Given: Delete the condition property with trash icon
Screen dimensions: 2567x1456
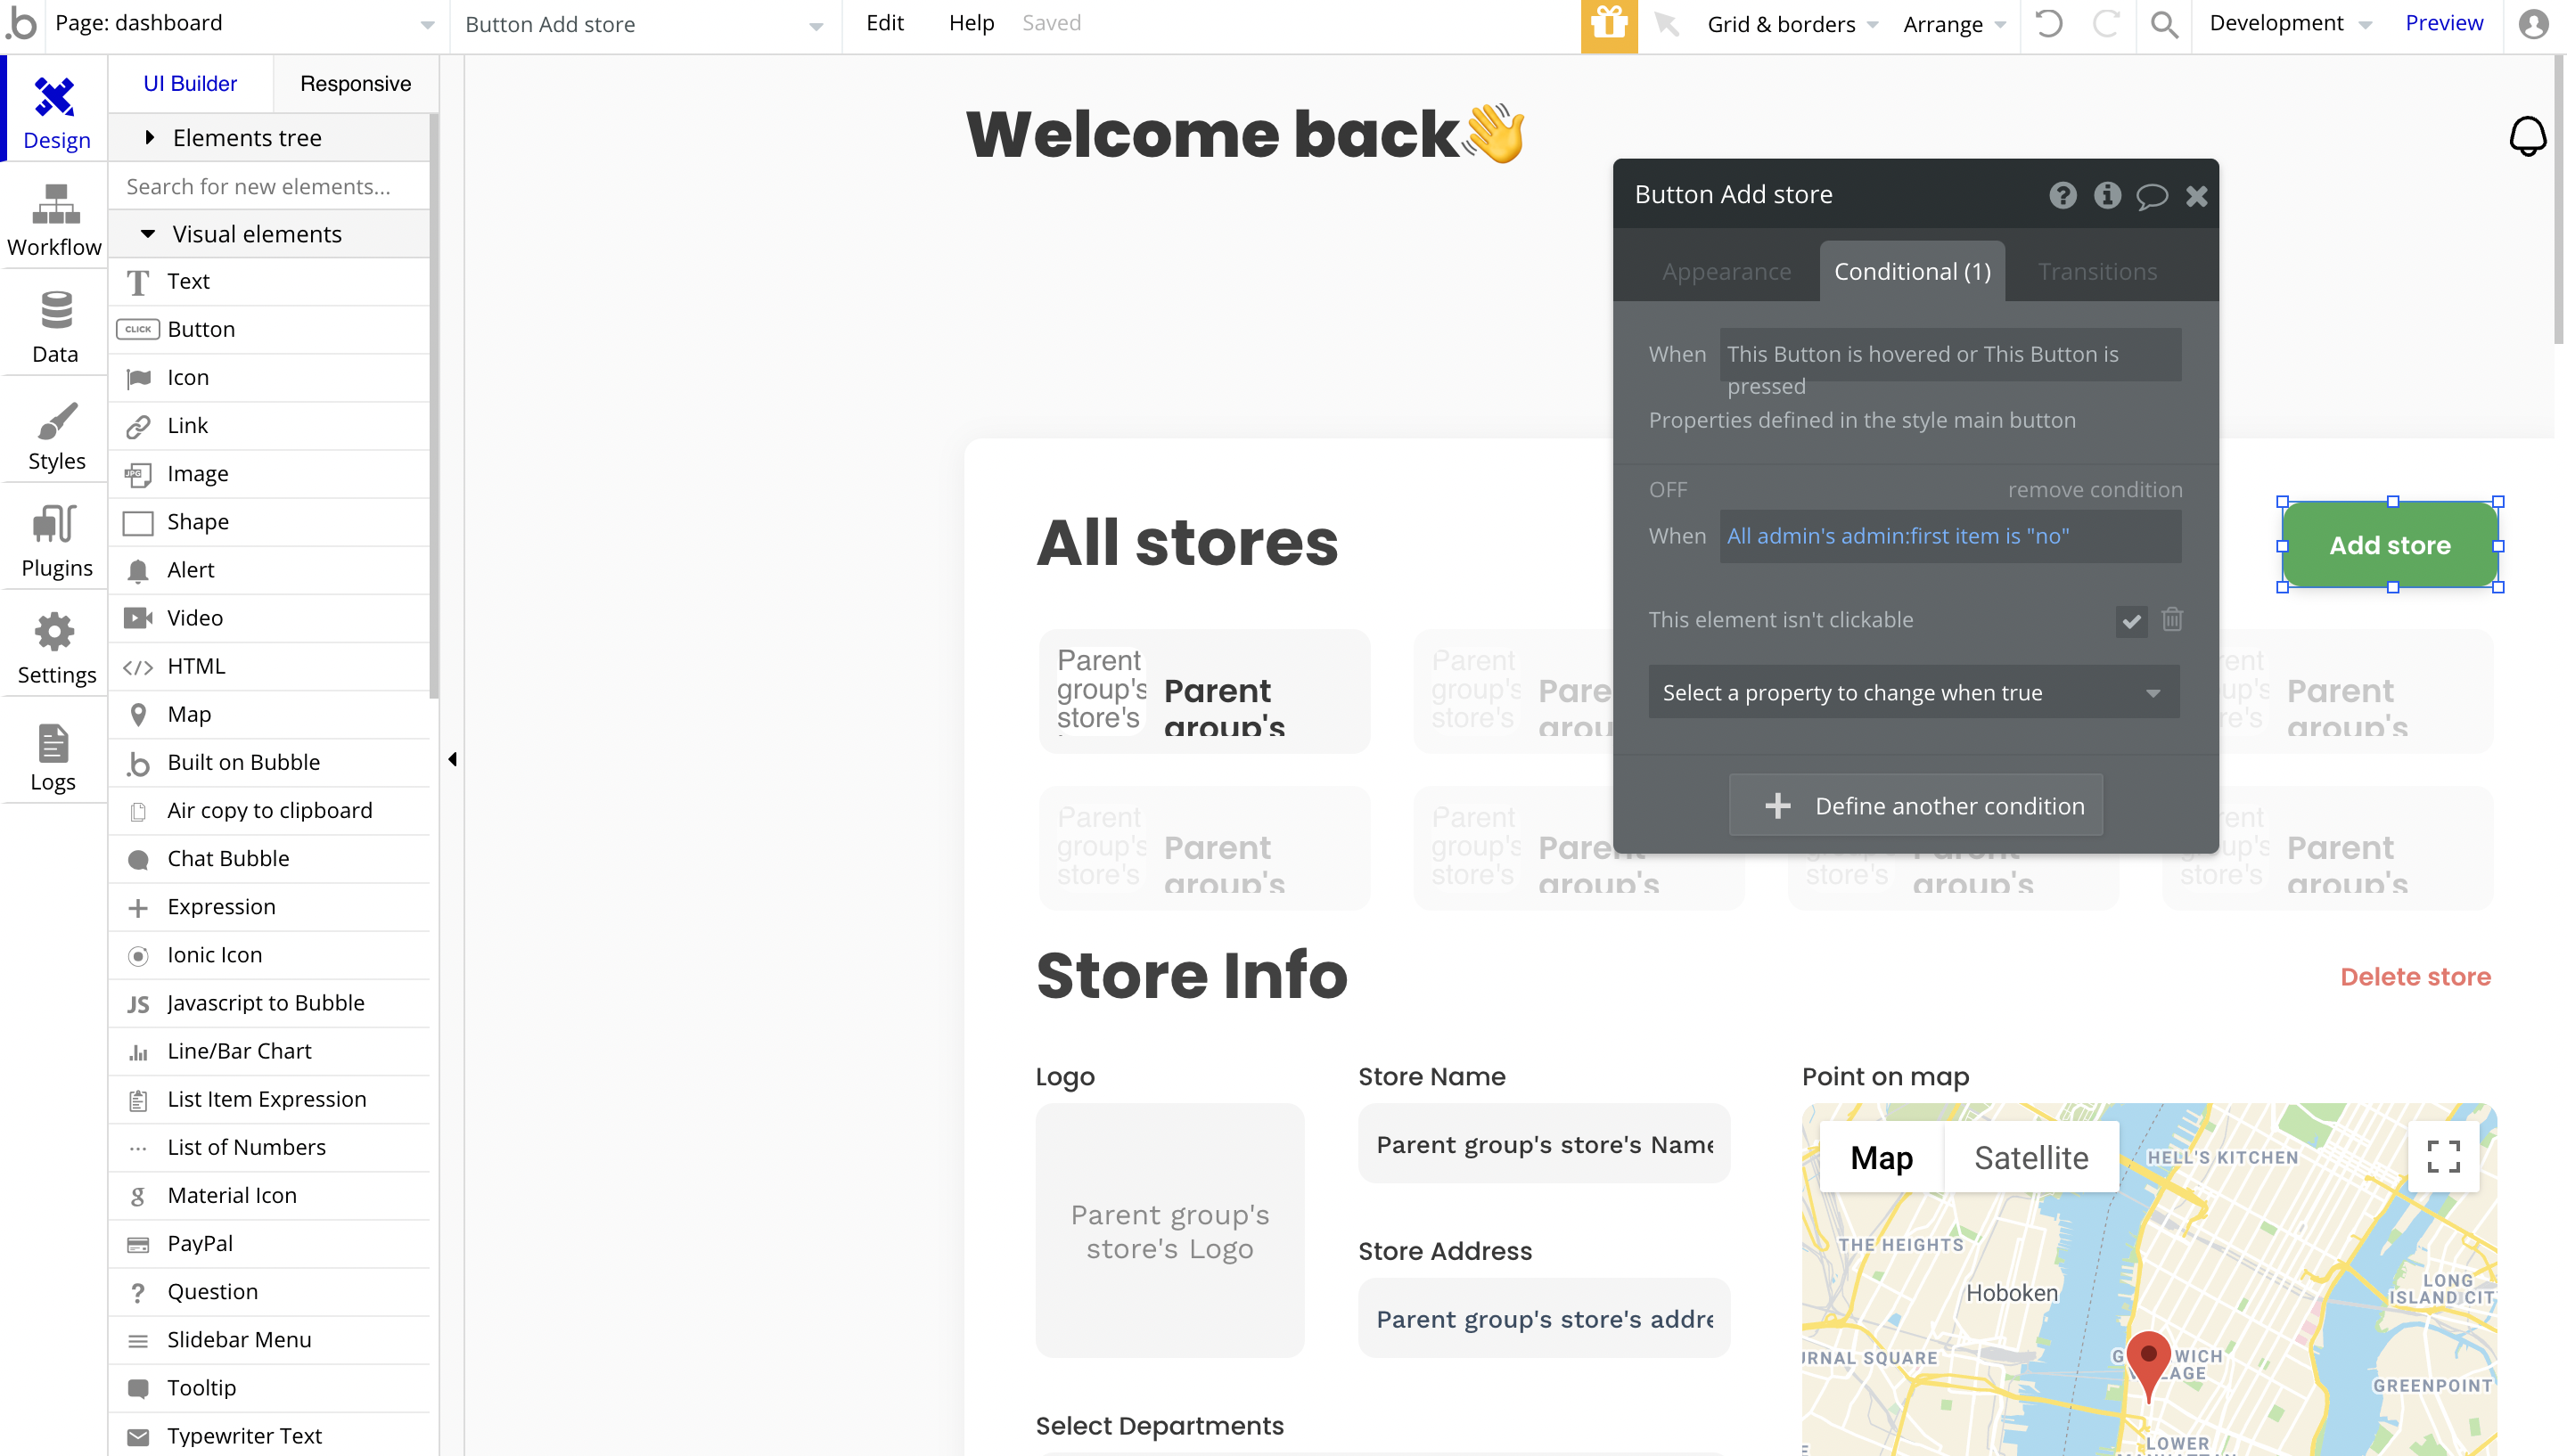Looking at the screenshot, I should 2172,620.
